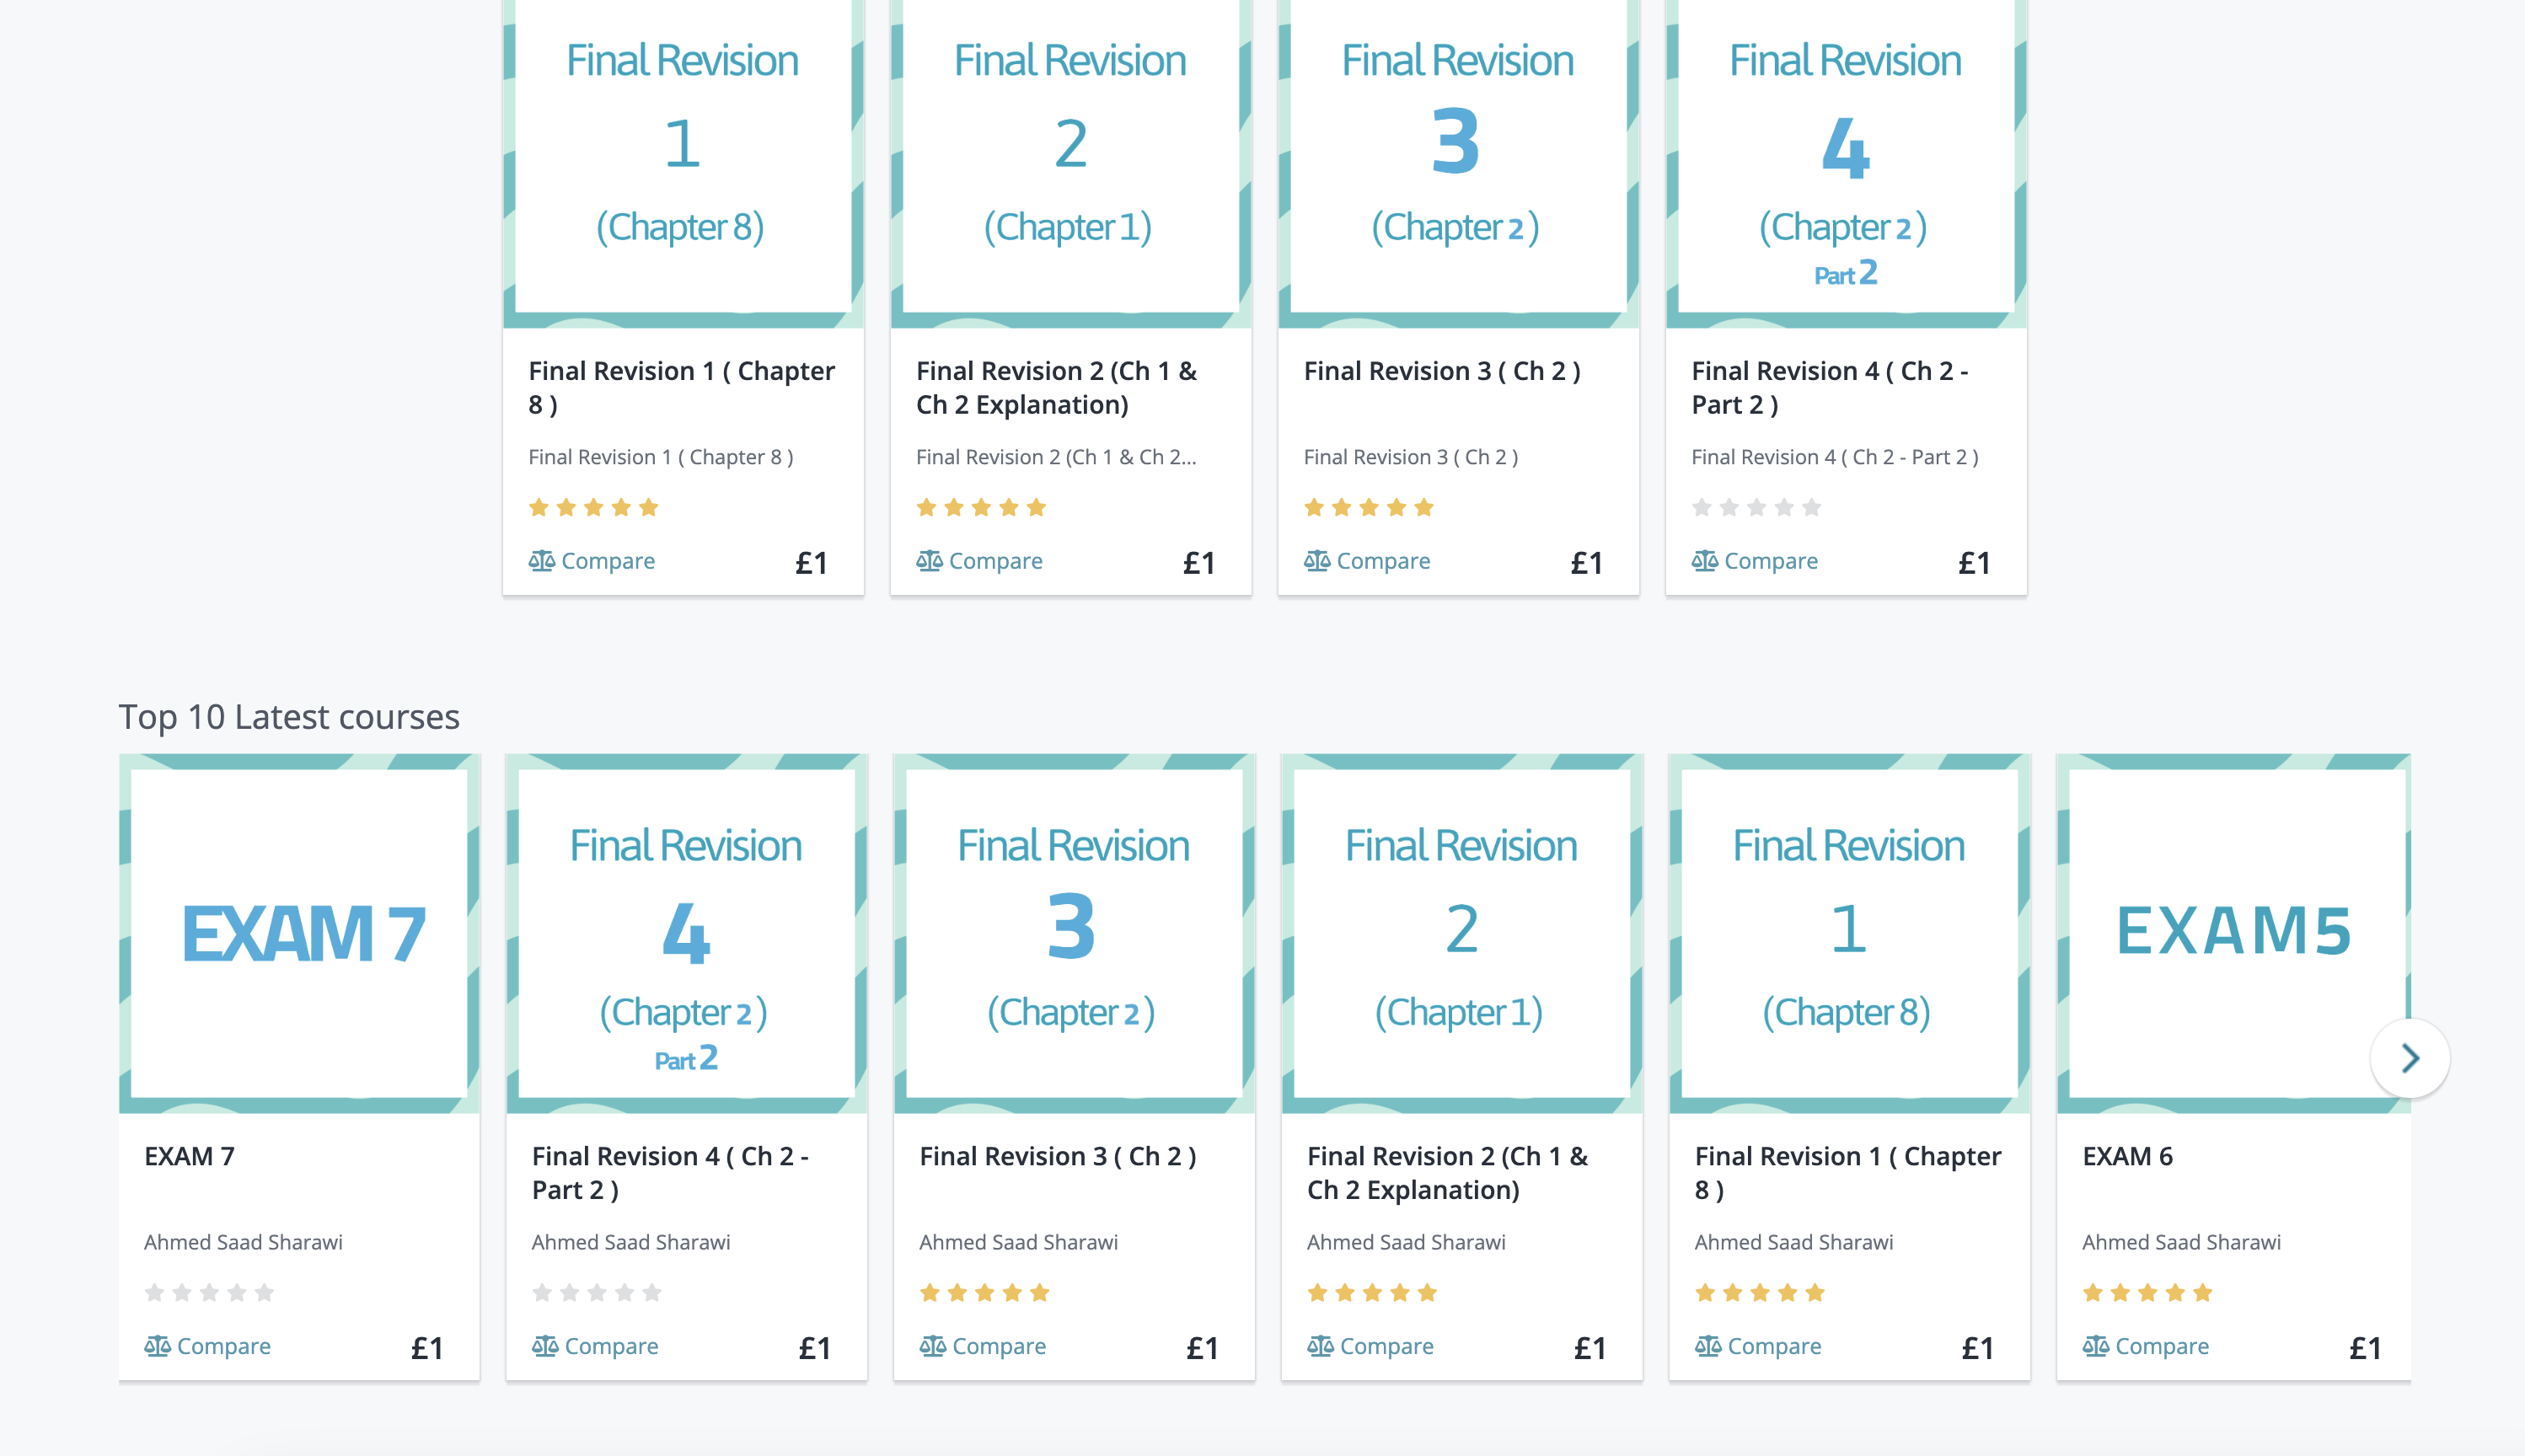
Task: Click star rating for EXAM 7
Action: (209, 1293)
